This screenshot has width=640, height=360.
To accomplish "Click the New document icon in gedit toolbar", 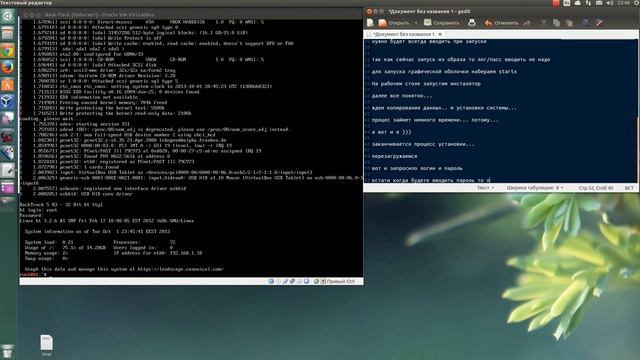I will (x=370, y=23).
